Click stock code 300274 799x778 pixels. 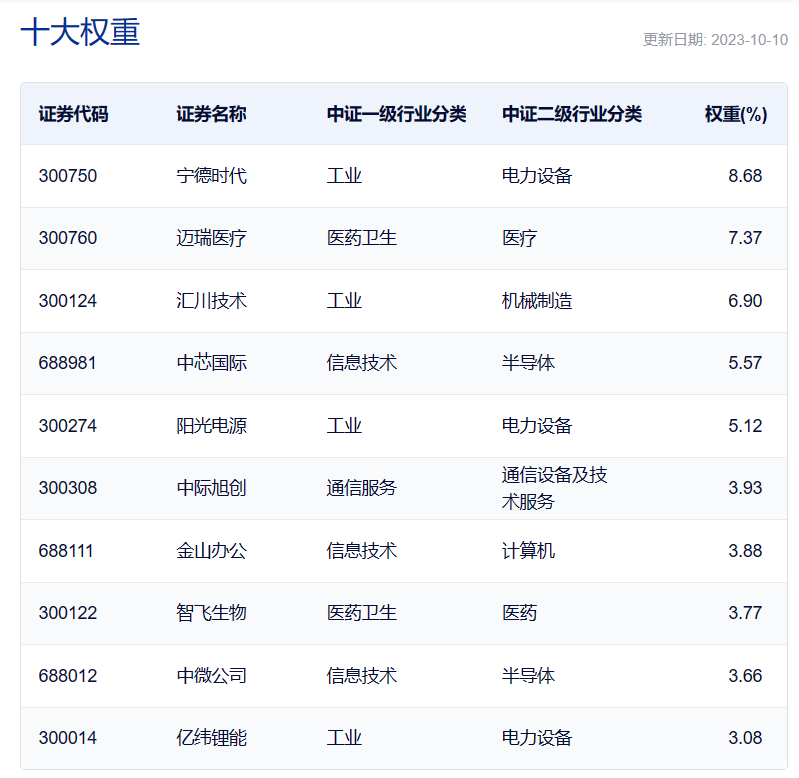coord(68,426)
